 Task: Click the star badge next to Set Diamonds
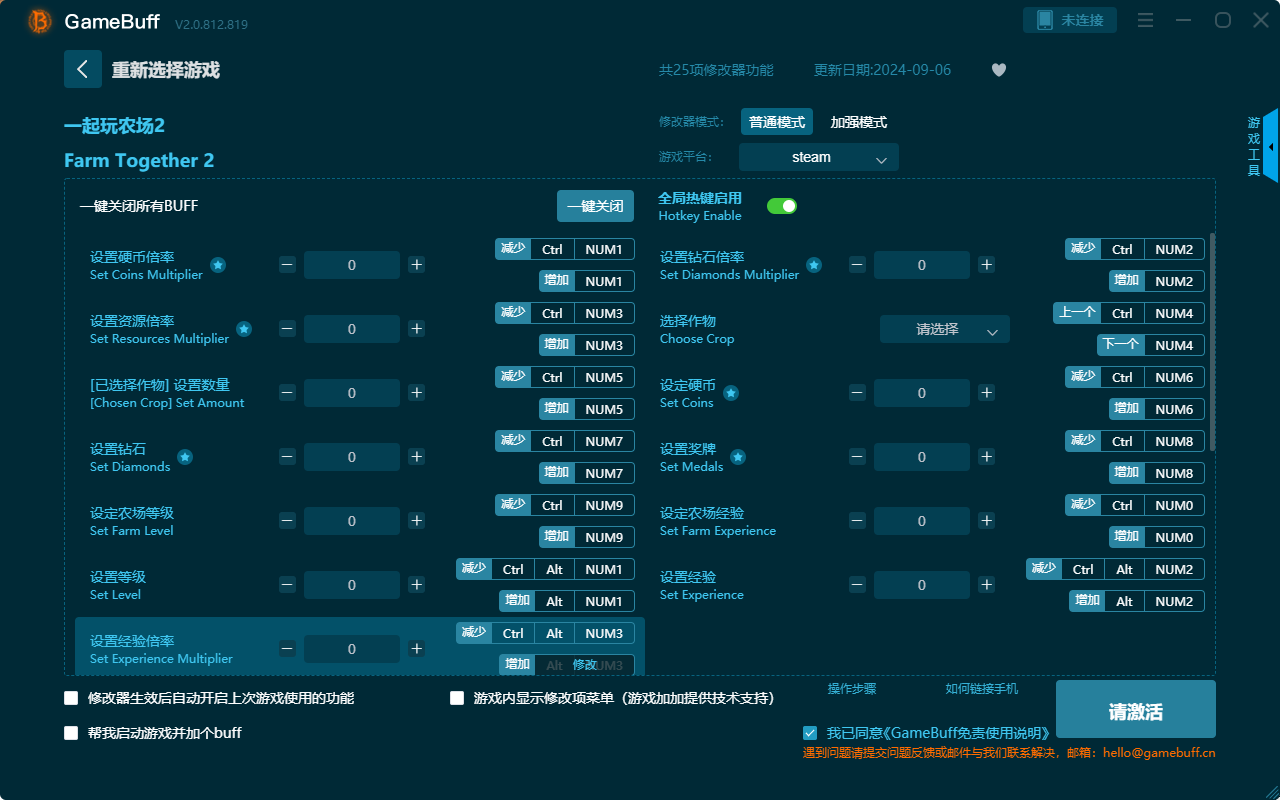pyautogui.click(x=184, y=457)
